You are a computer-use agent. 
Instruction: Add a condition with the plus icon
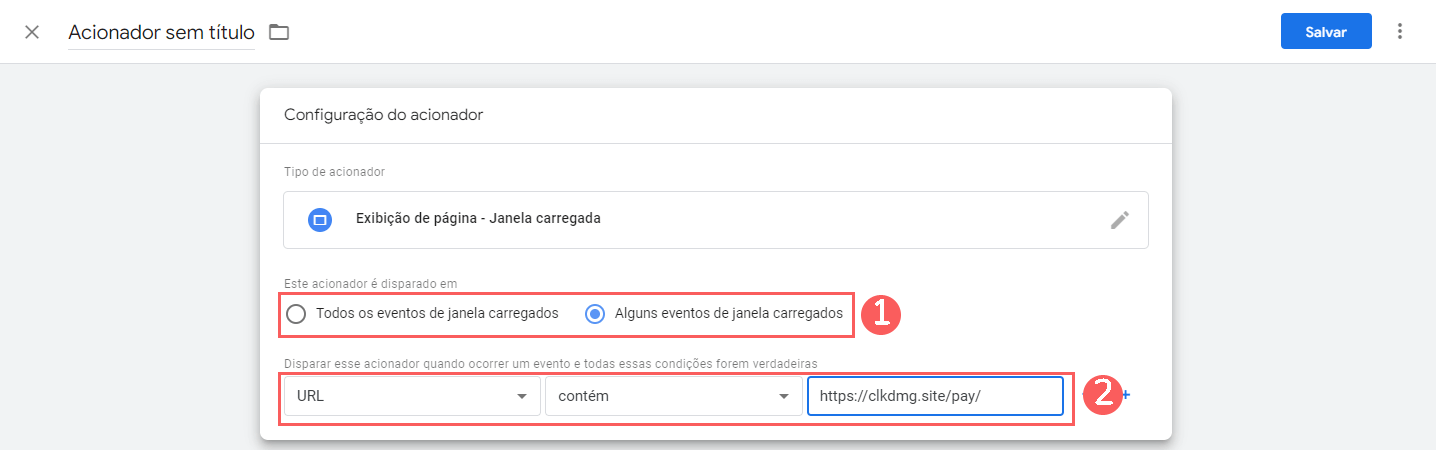[1126, 395]
